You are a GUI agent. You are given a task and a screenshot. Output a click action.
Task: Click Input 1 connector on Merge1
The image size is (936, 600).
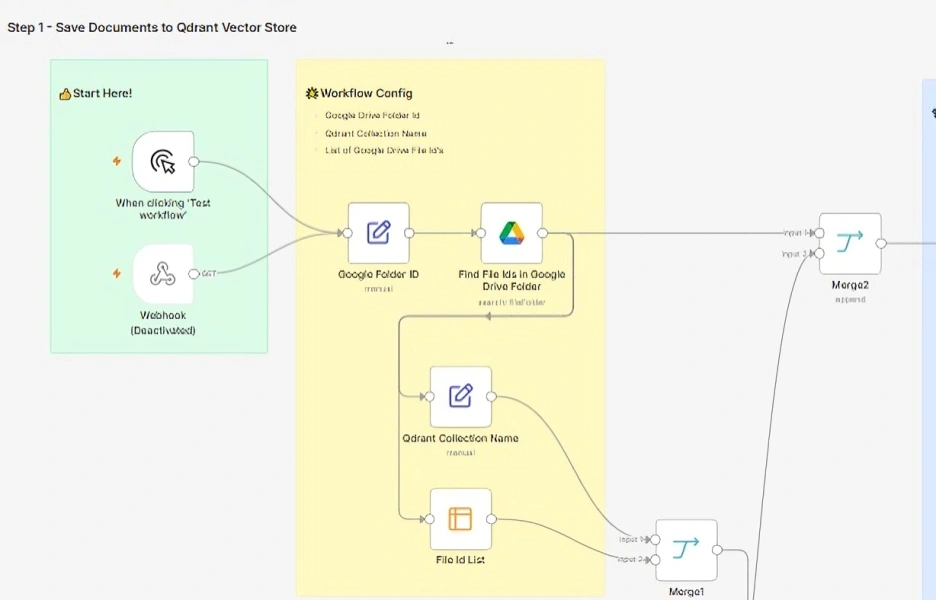[x=655, y=540]
